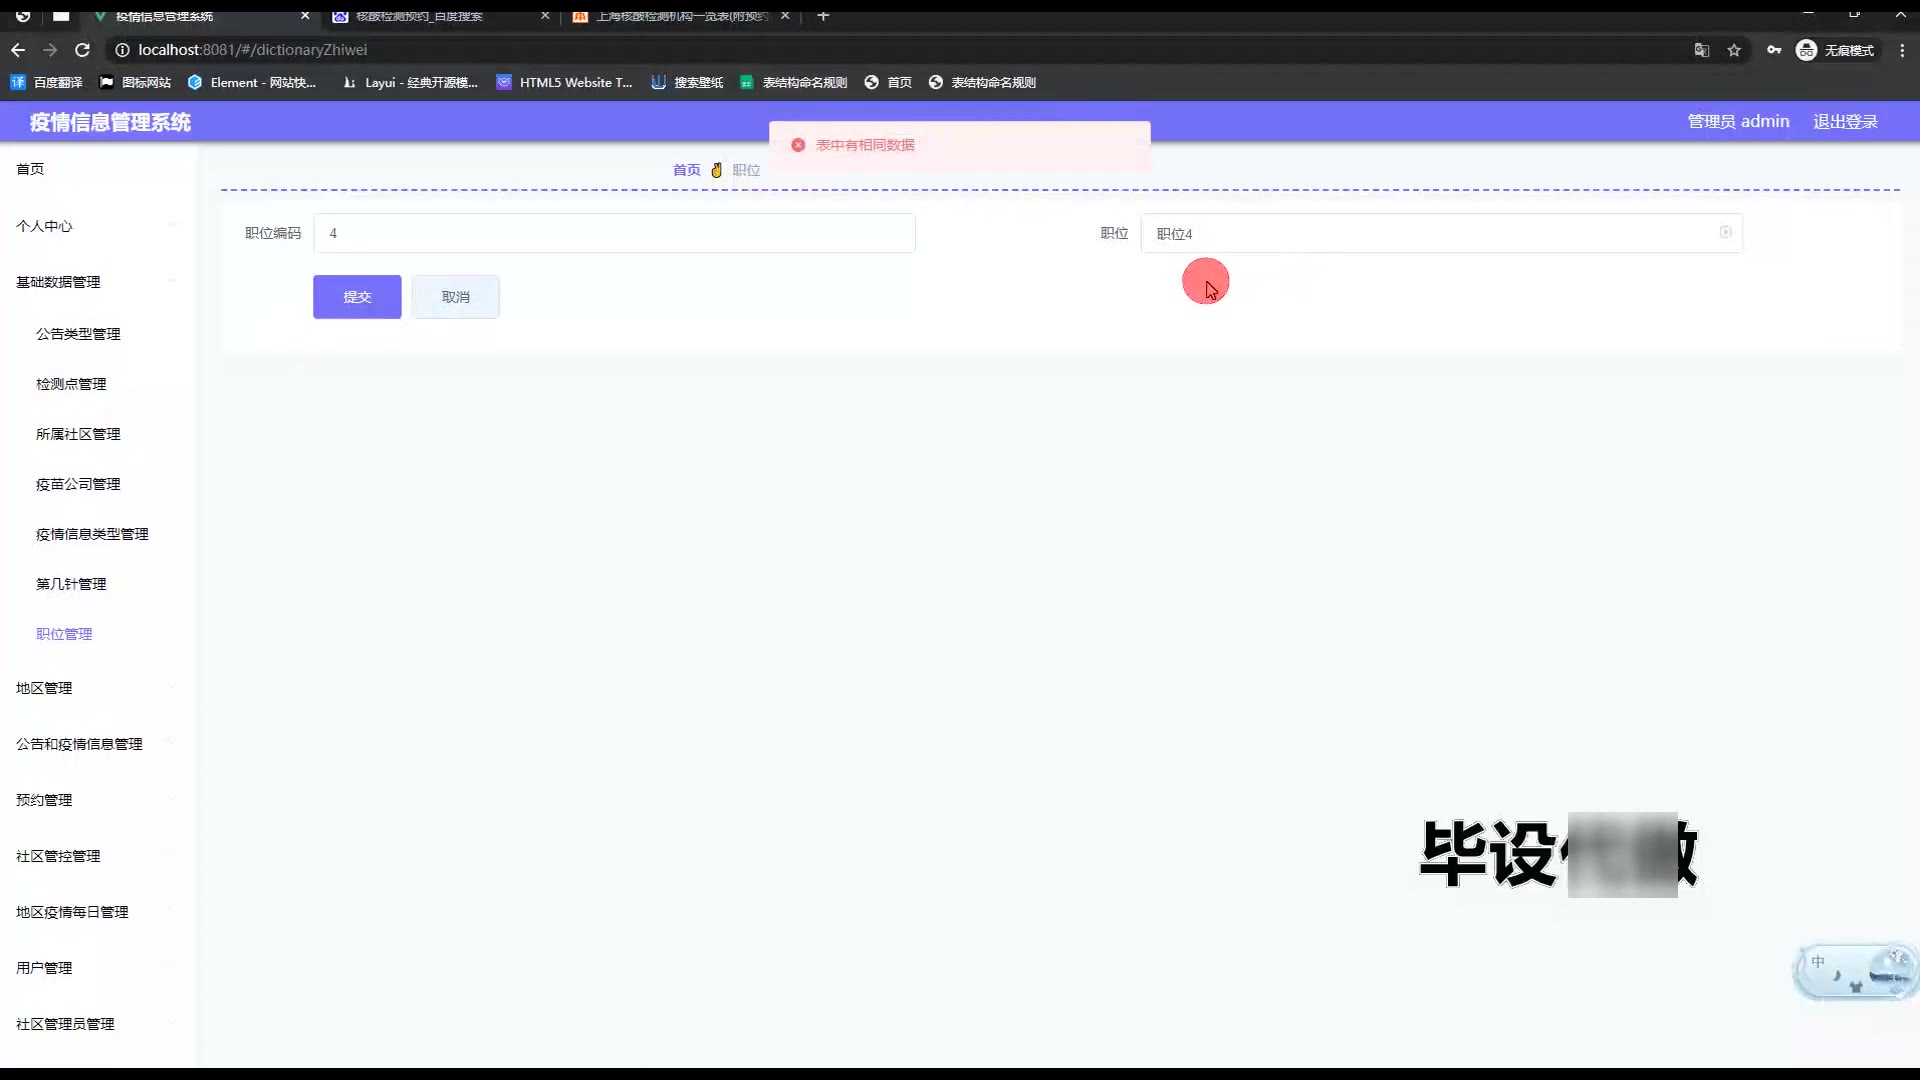Open 第几针管理 submenu item
1920x1080 pixels.
[98, 584]
